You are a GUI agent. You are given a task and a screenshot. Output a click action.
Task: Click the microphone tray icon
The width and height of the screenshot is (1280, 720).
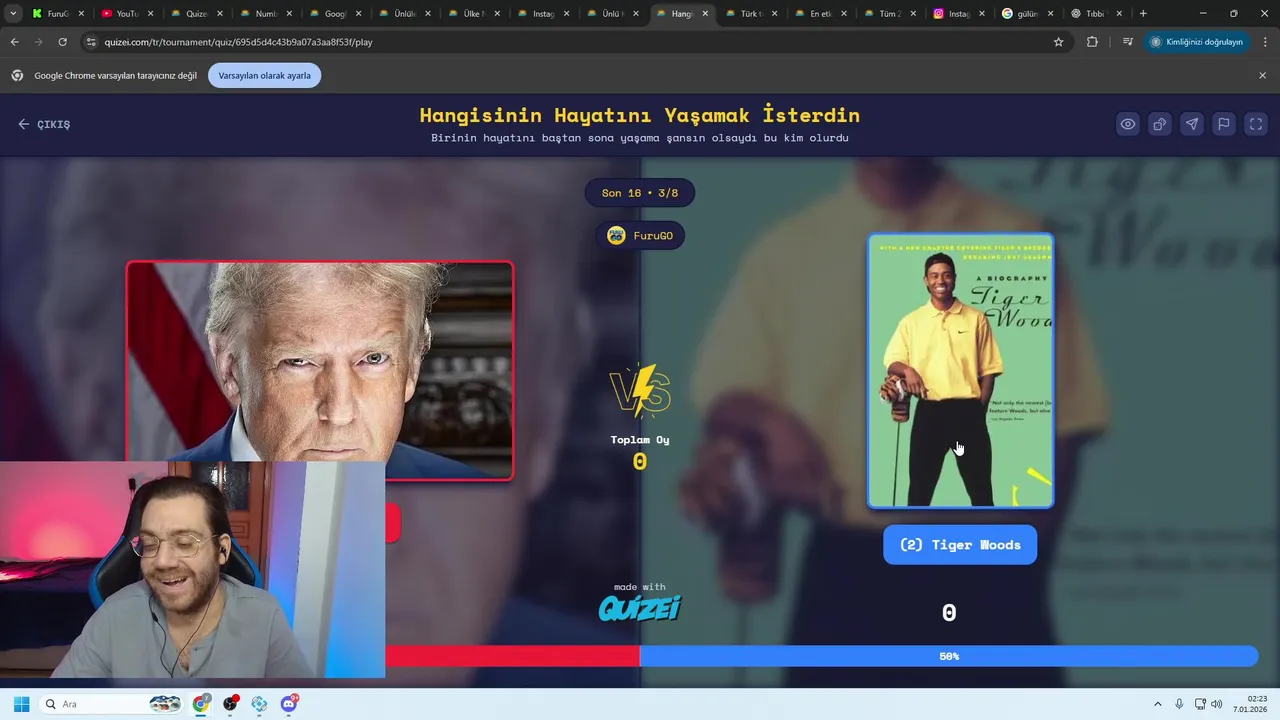click(x=1179, y=704)
